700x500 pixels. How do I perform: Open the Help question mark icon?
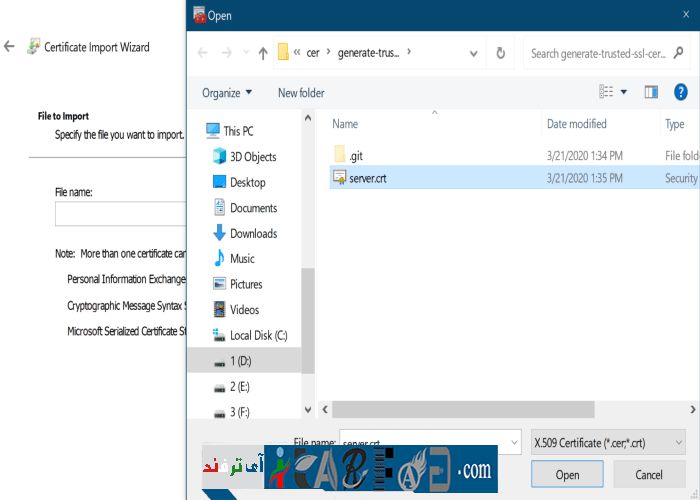[681, 92]
